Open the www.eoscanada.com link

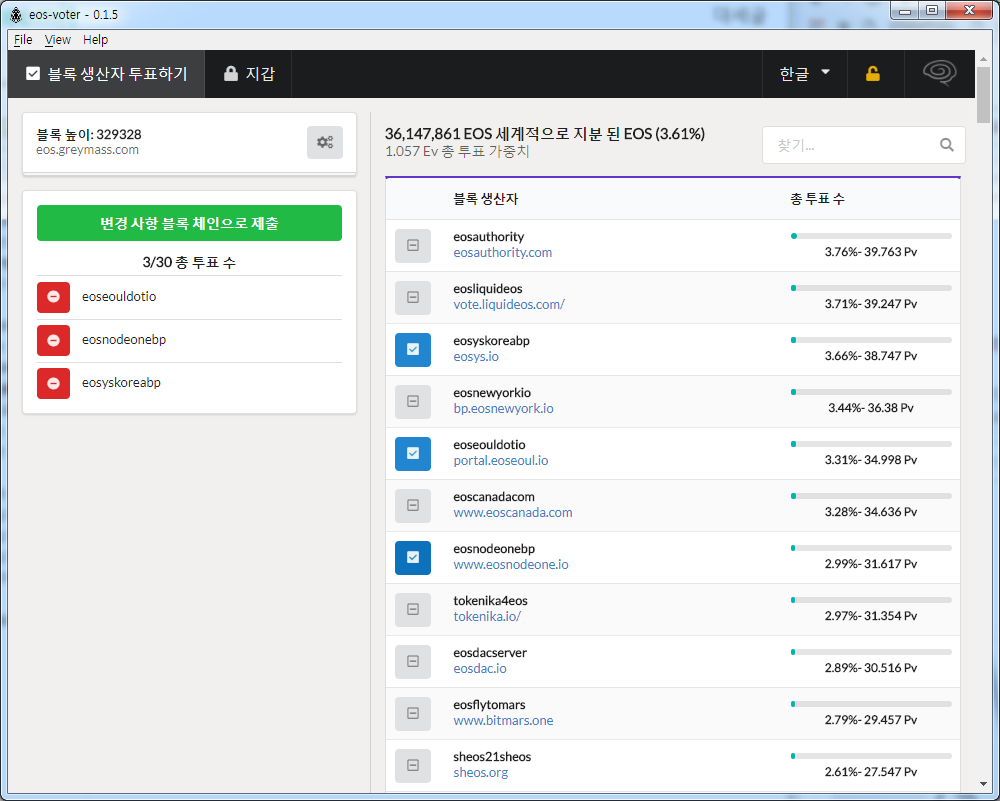pyautogui.click(x=513, y=513)
